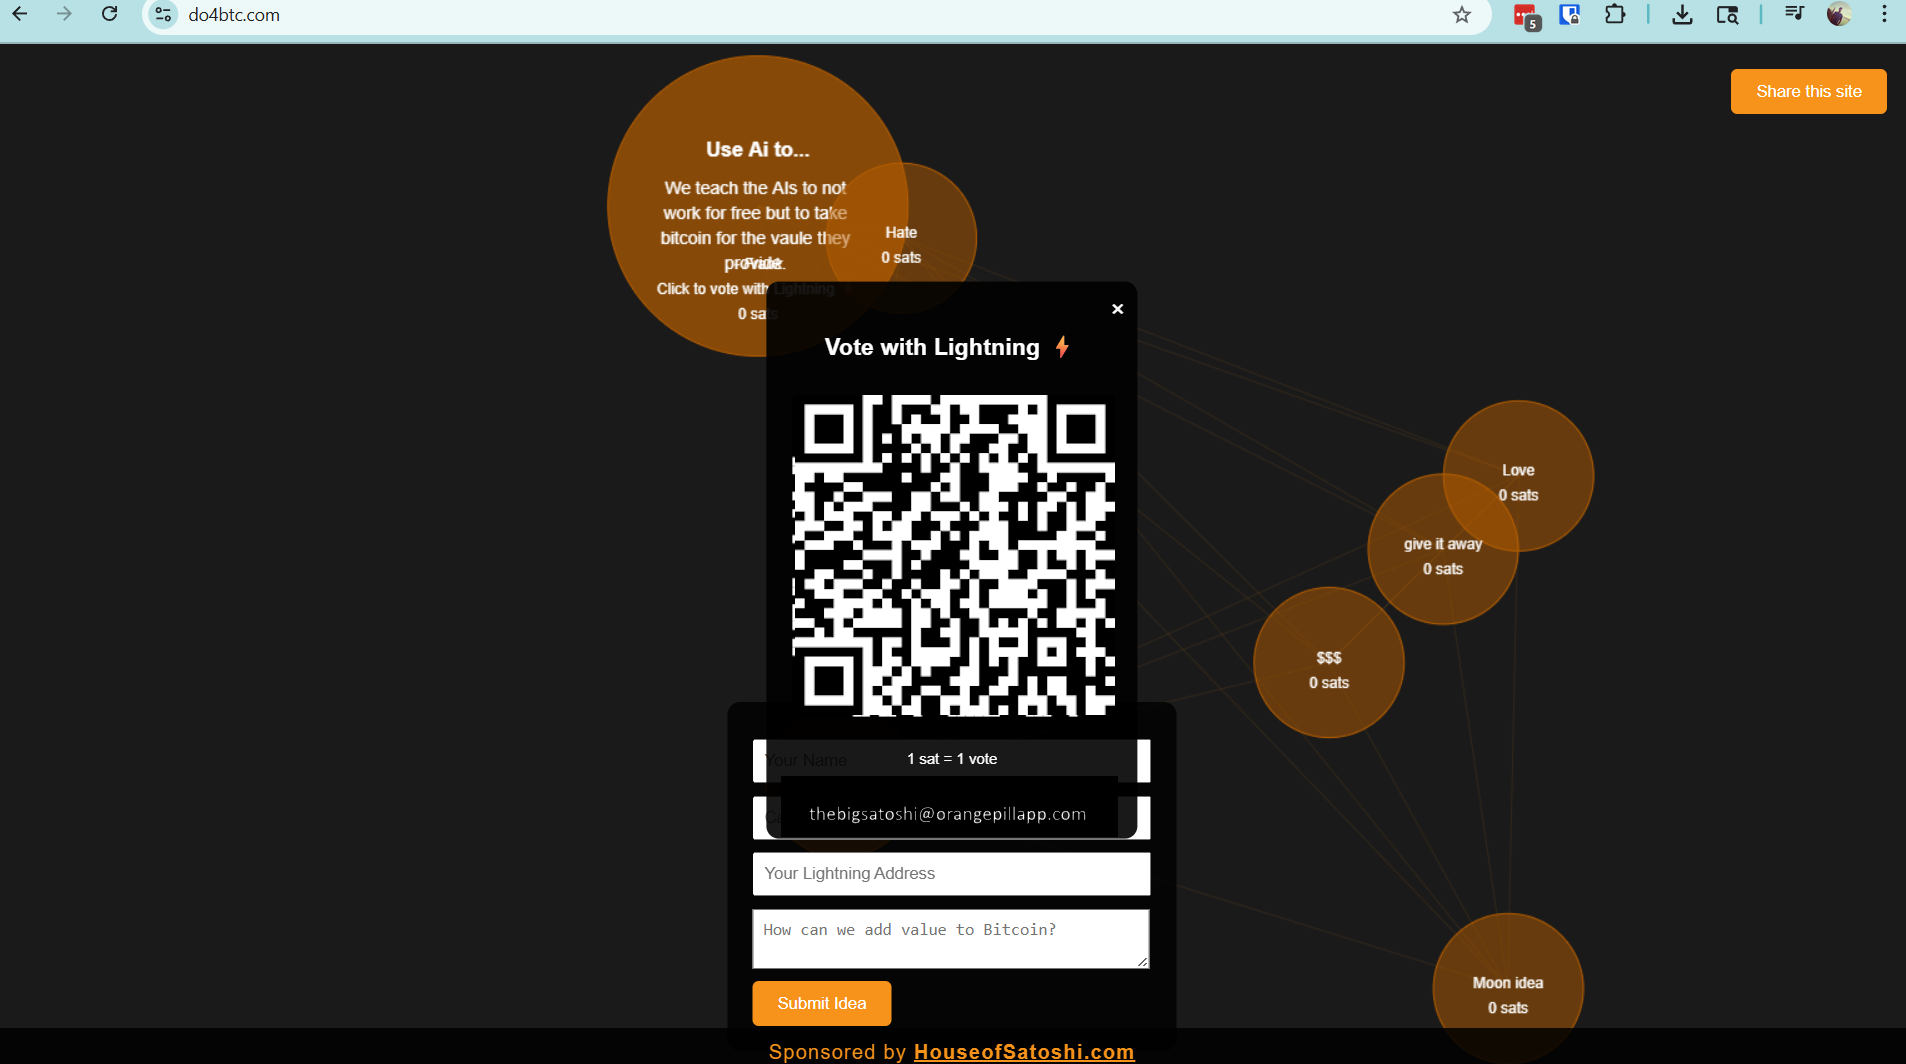Use the textarea resize grip corner
1906x1064 pixels.
point(1142,961)
